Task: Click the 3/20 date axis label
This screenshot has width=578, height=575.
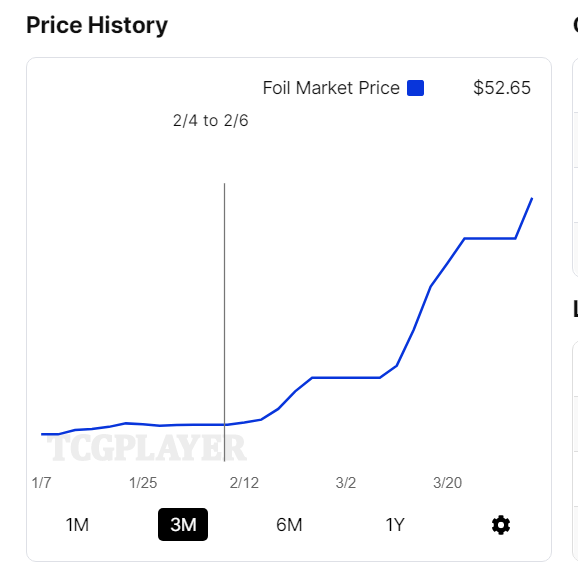Action: tap(448, 483)
